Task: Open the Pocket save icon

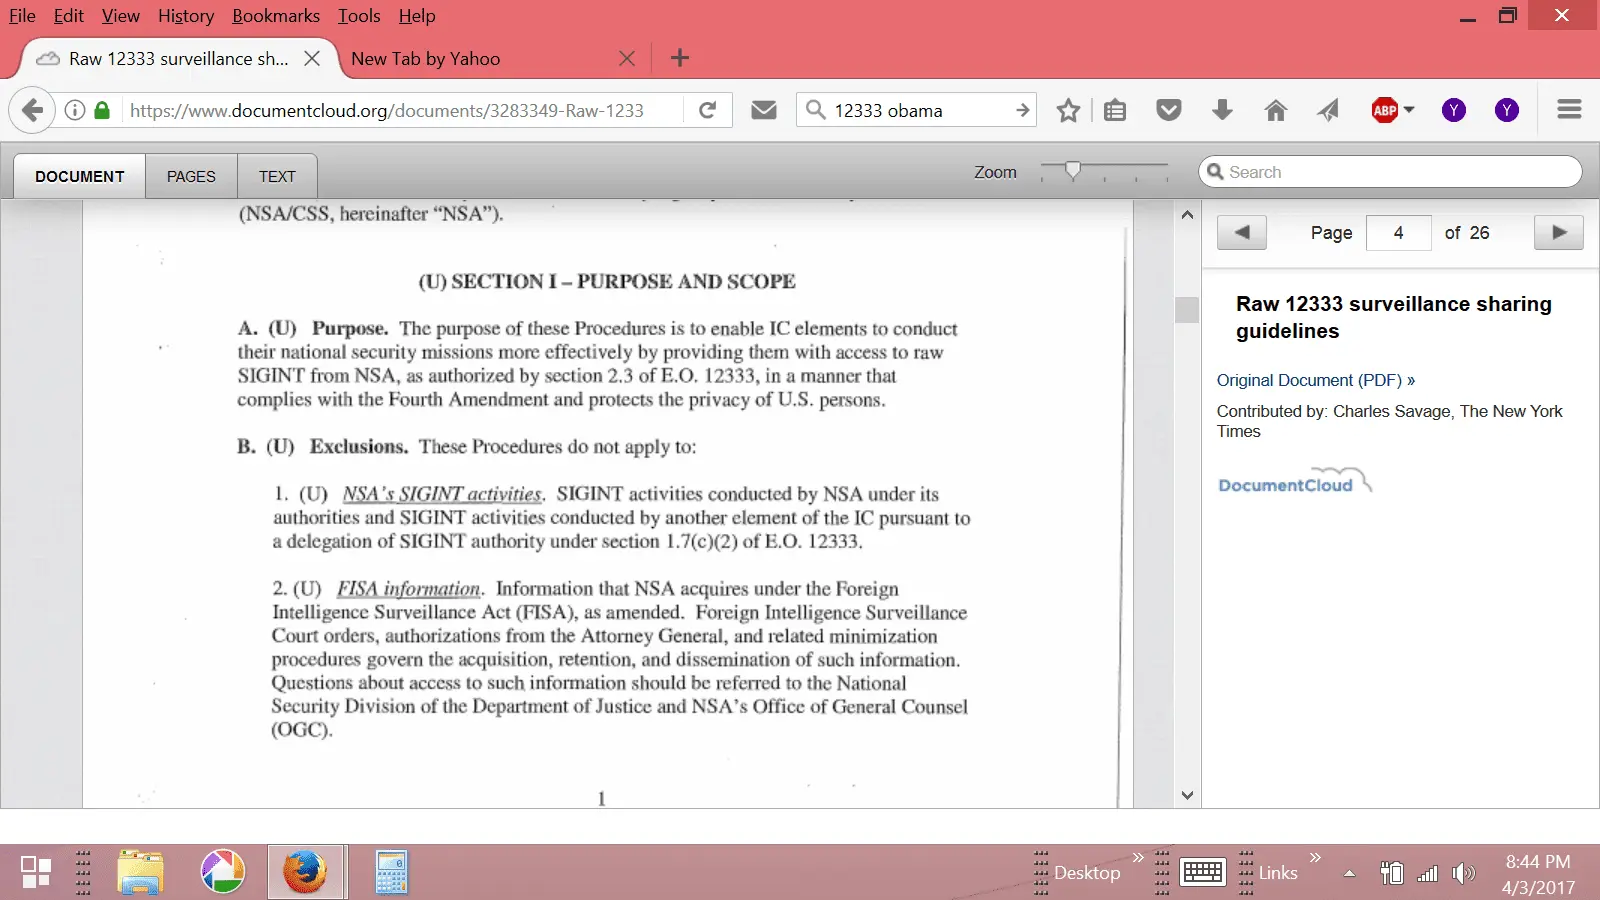Action: coord(1168,110)
